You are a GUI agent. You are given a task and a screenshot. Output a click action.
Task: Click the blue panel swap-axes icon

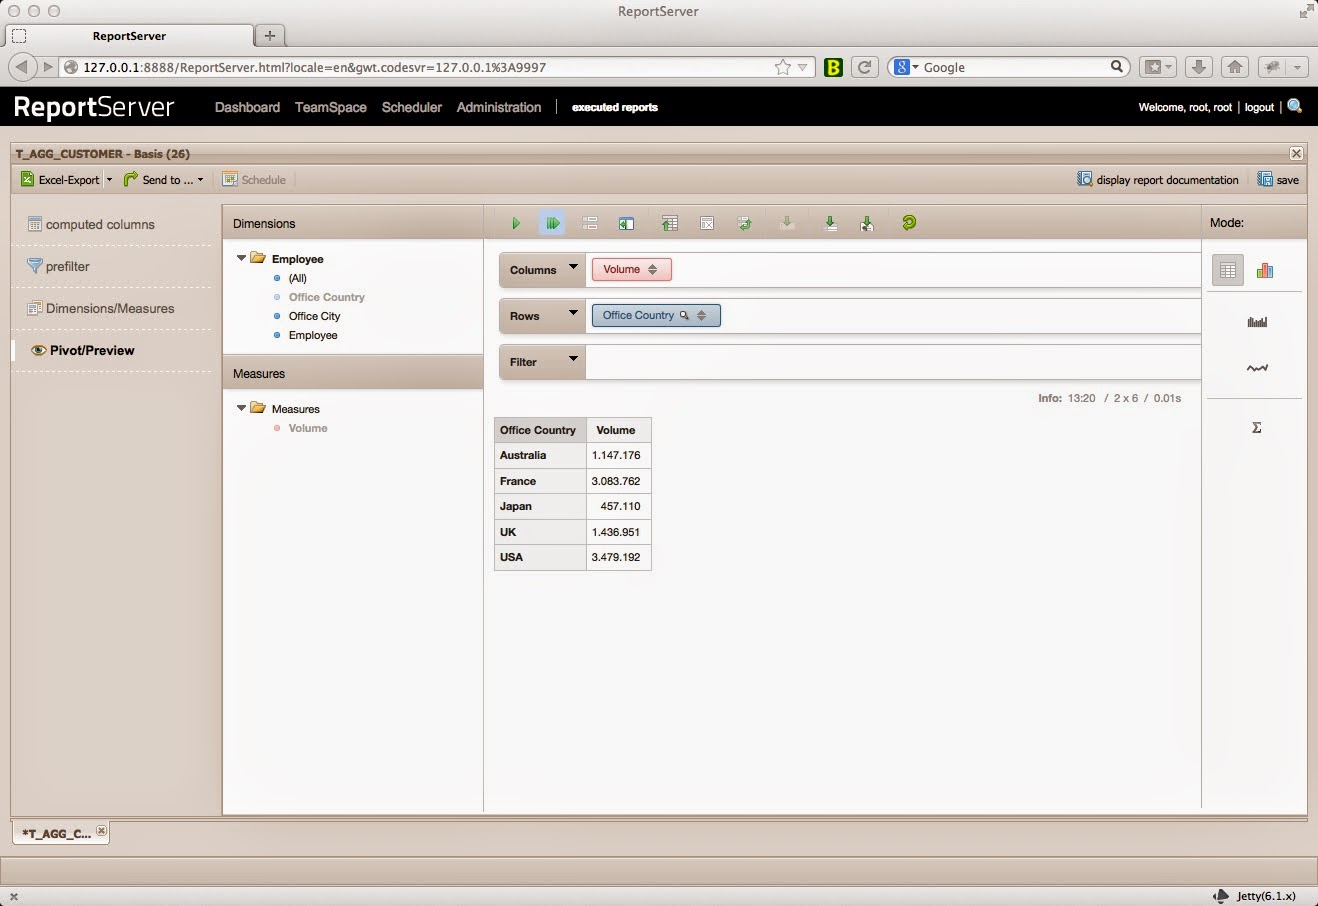tap(626, 223)
